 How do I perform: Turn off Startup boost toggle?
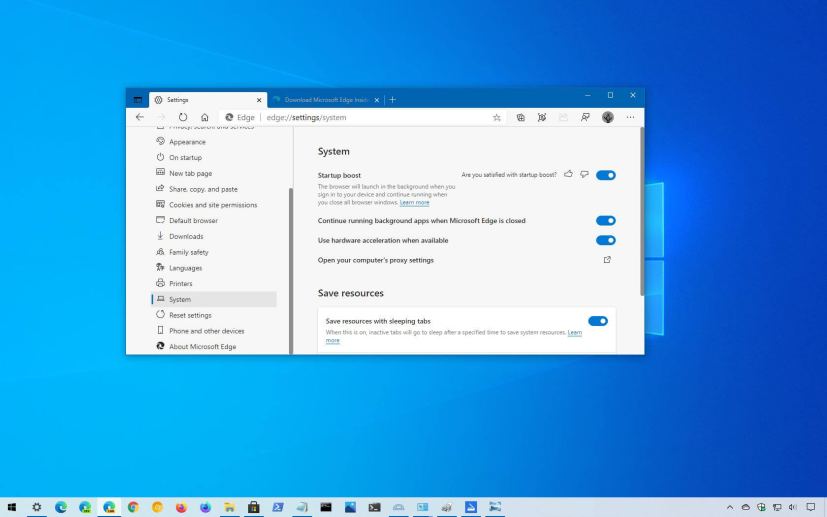[x=605, y=175]
